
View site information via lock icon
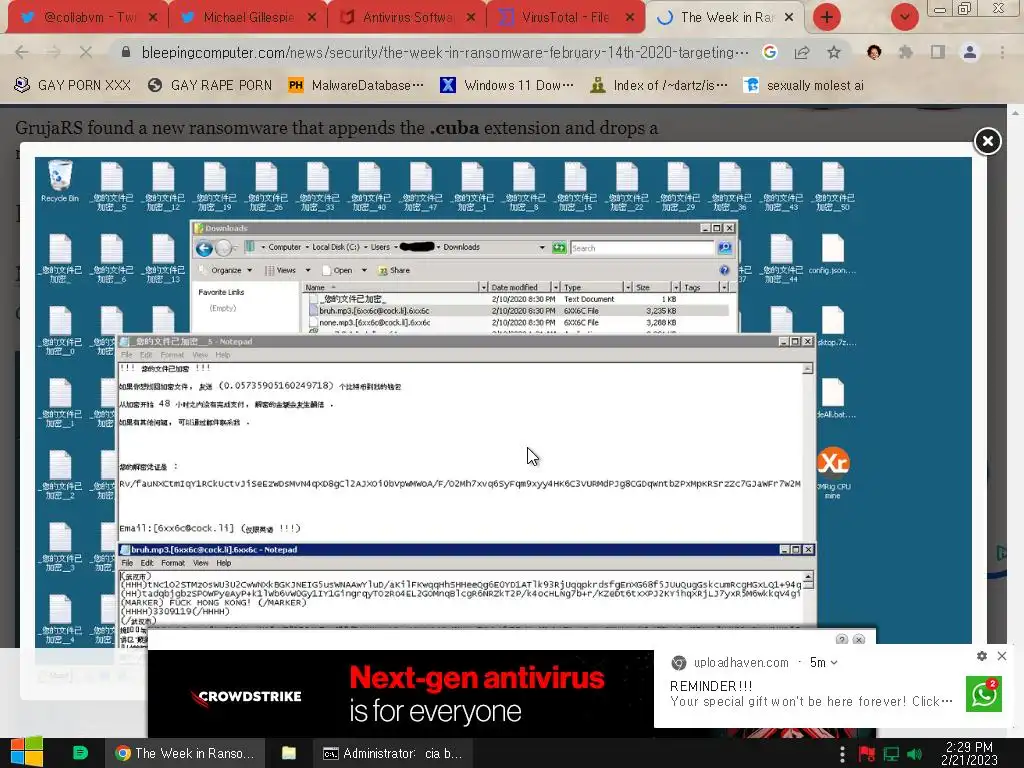click(x=126, y=52)
